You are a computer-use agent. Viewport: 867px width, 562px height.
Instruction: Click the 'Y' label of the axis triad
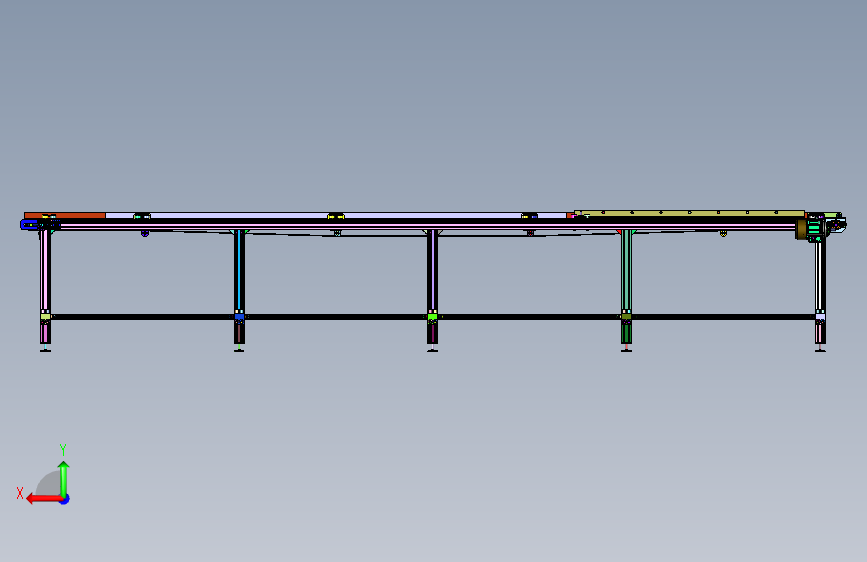[x=63, y=450]
